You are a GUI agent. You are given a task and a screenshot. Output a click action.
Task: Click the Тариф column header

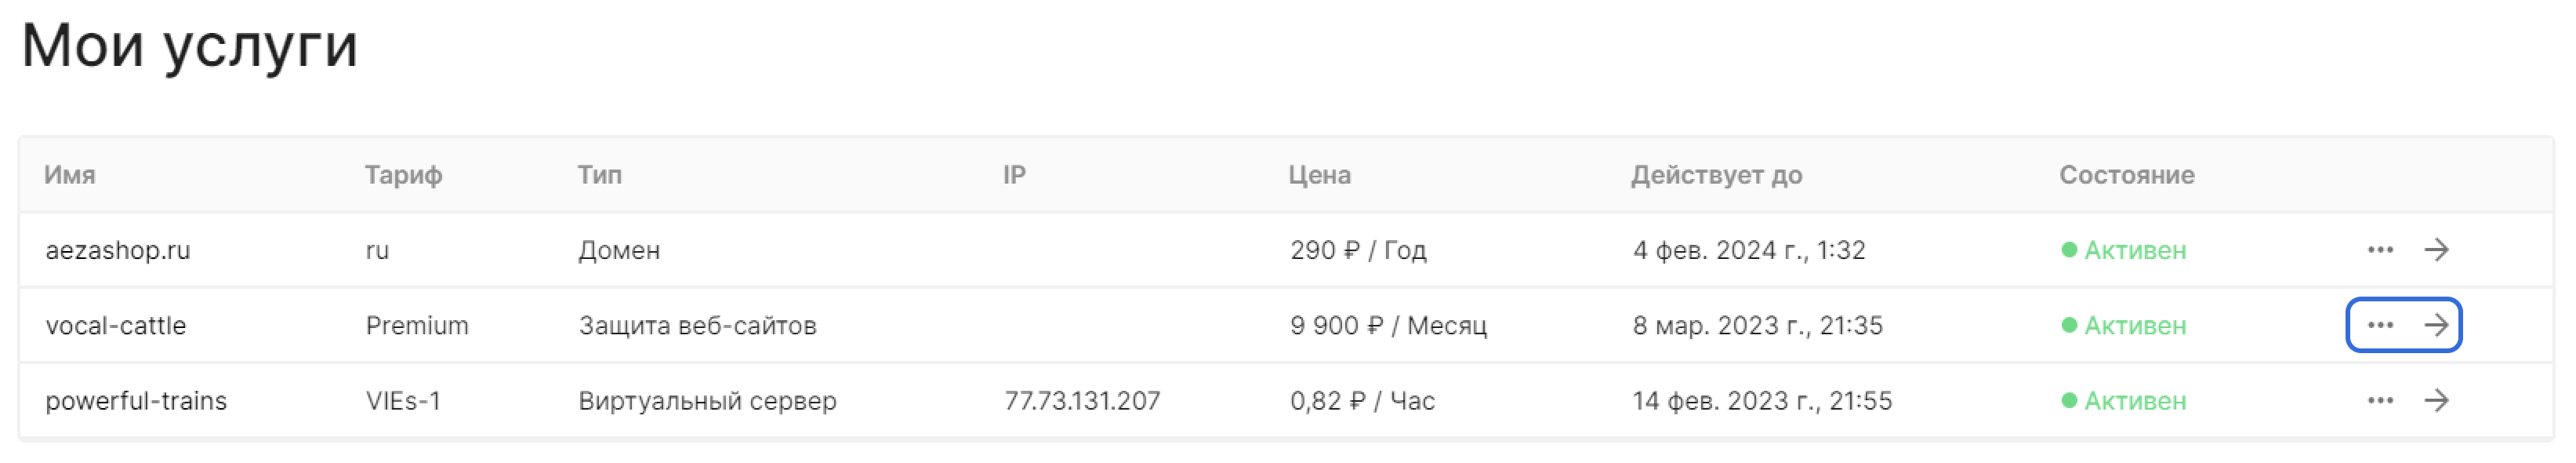403,175
